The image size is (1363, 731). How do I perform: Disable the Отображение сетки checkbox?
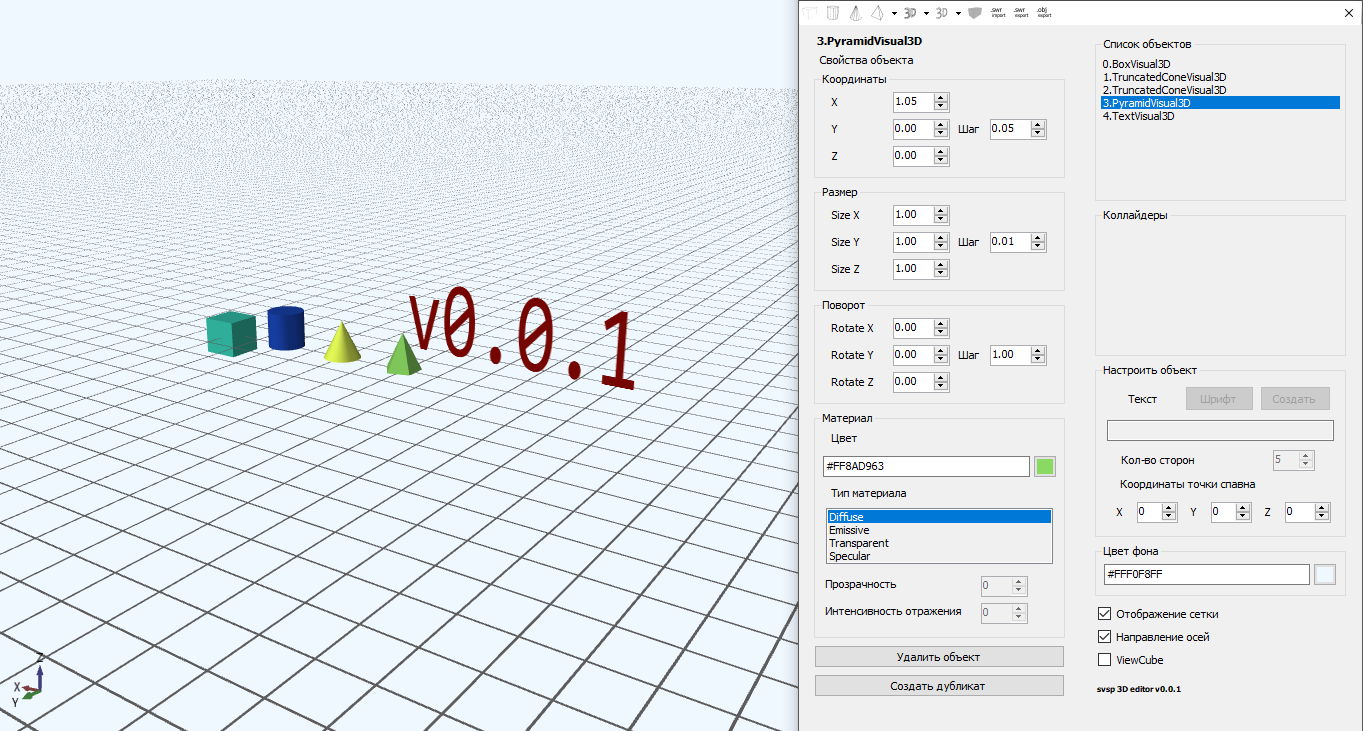click(x=1104, y=613)
